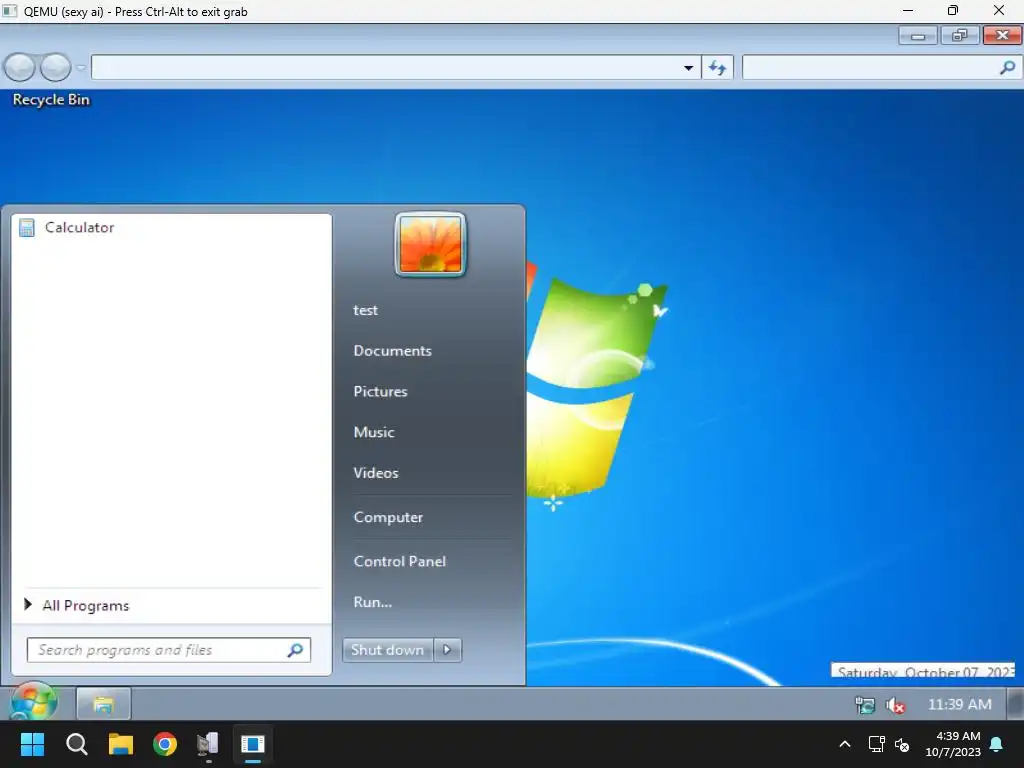1024x768 pixels.
Task: Click the QEMU title bar app icon
Action: click(10, 11)
